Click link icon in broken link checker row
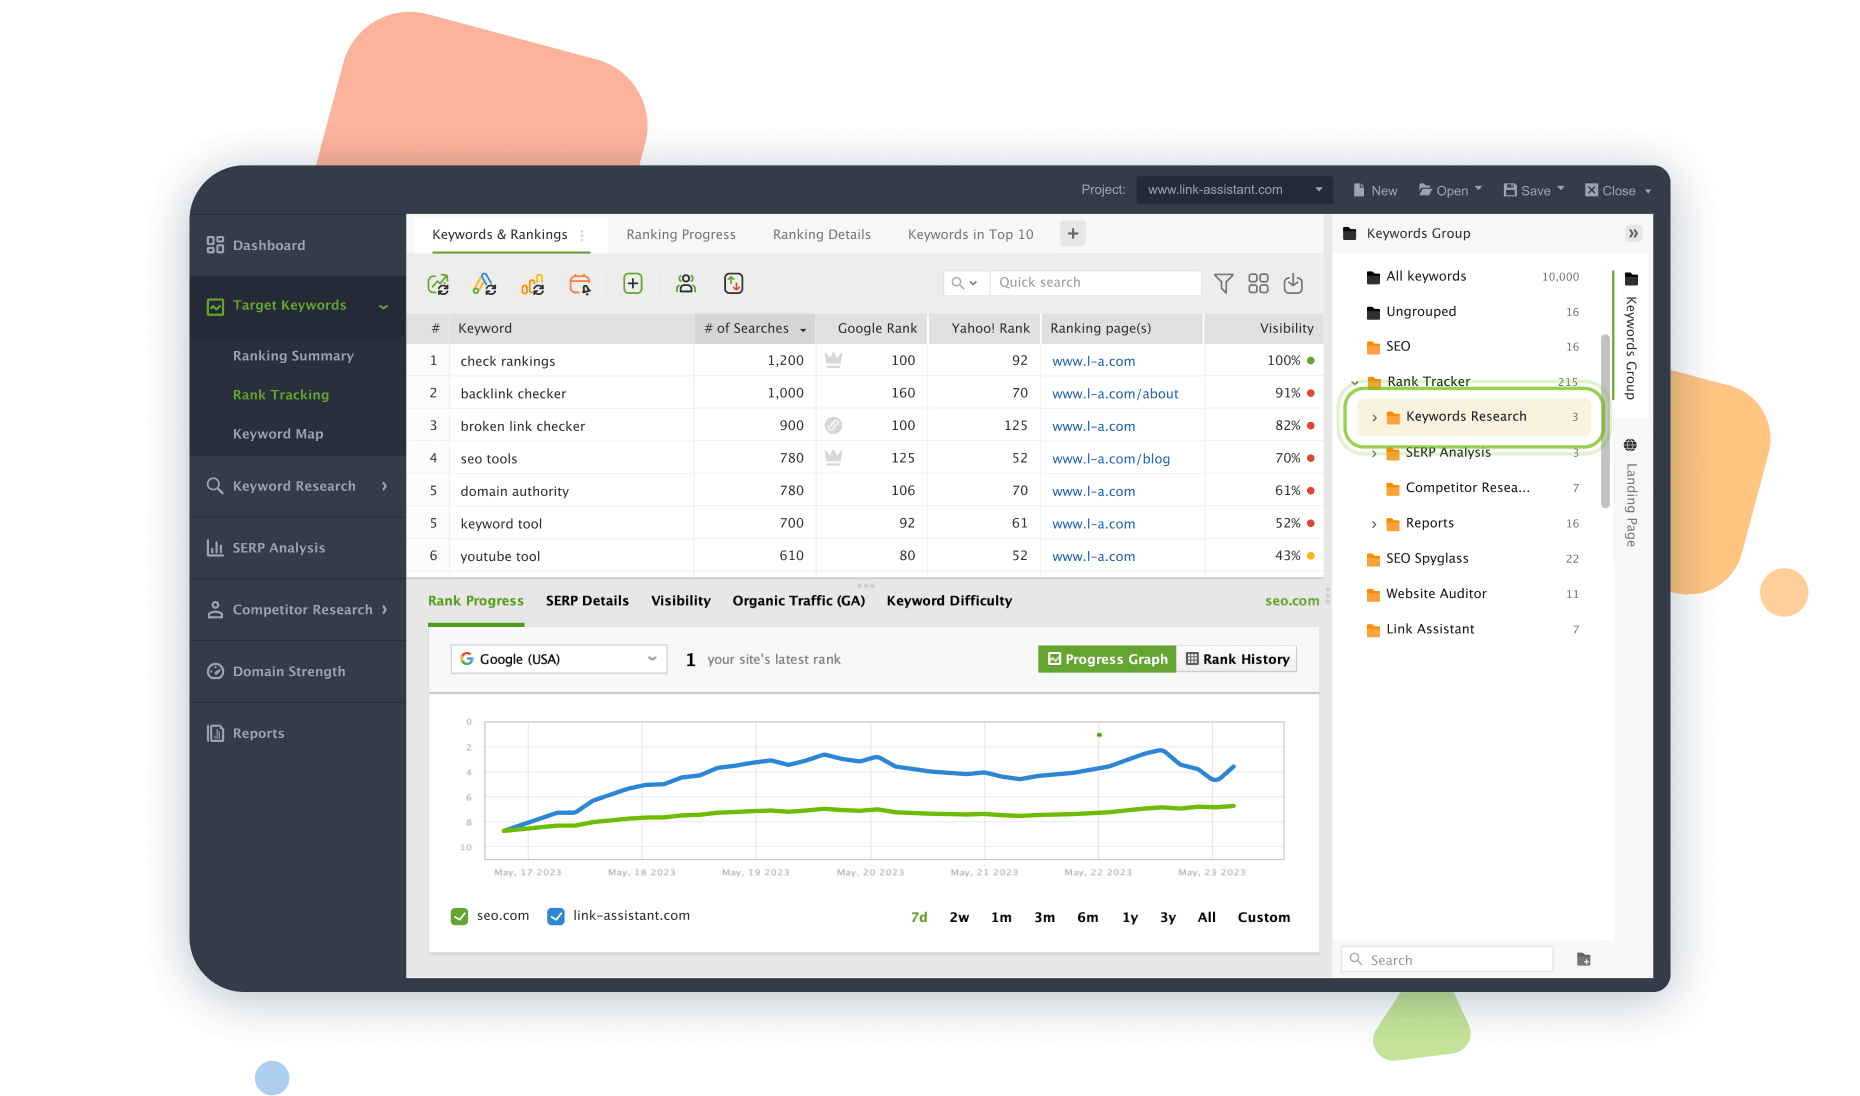1860x1096 pixels. pos(833,425)
